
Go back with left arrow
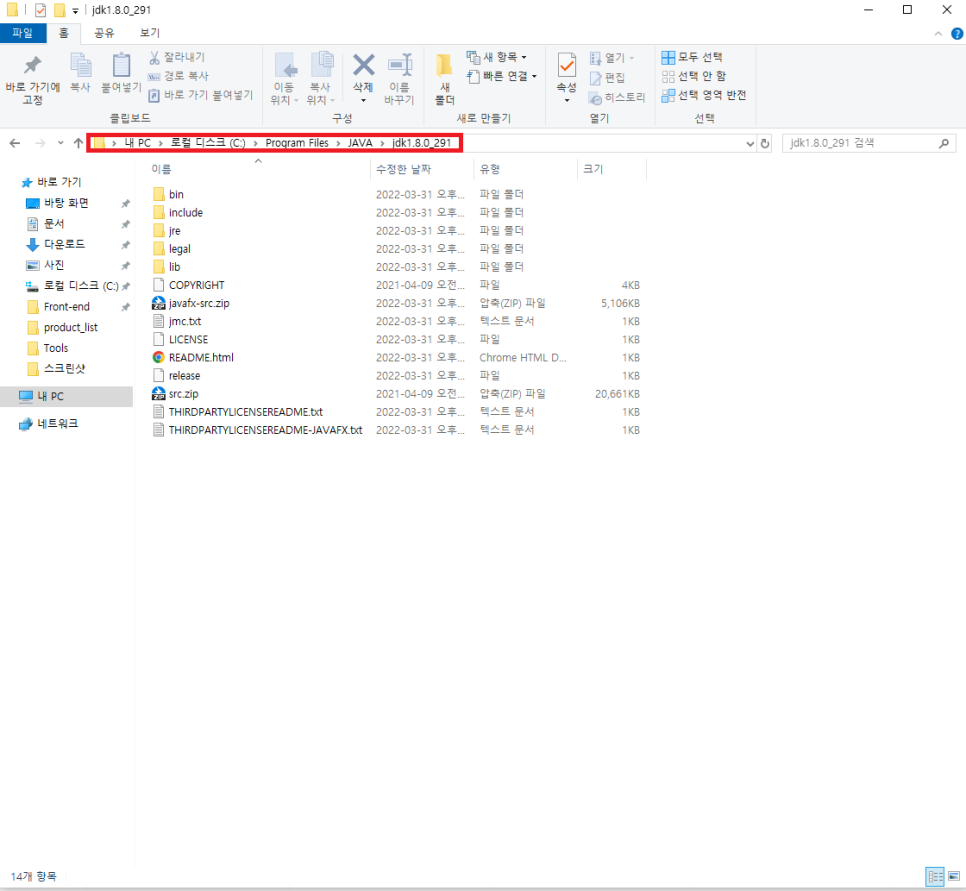15,143
